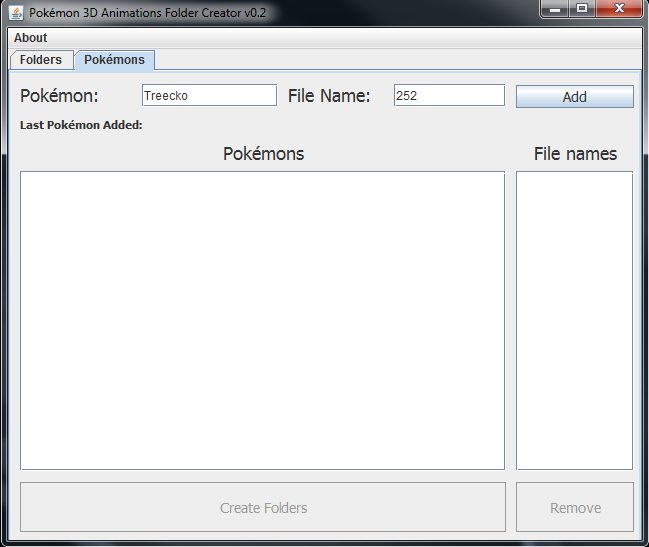Click the "Last Pokémon Added:" label
The image size is (649, 547).
81,126
